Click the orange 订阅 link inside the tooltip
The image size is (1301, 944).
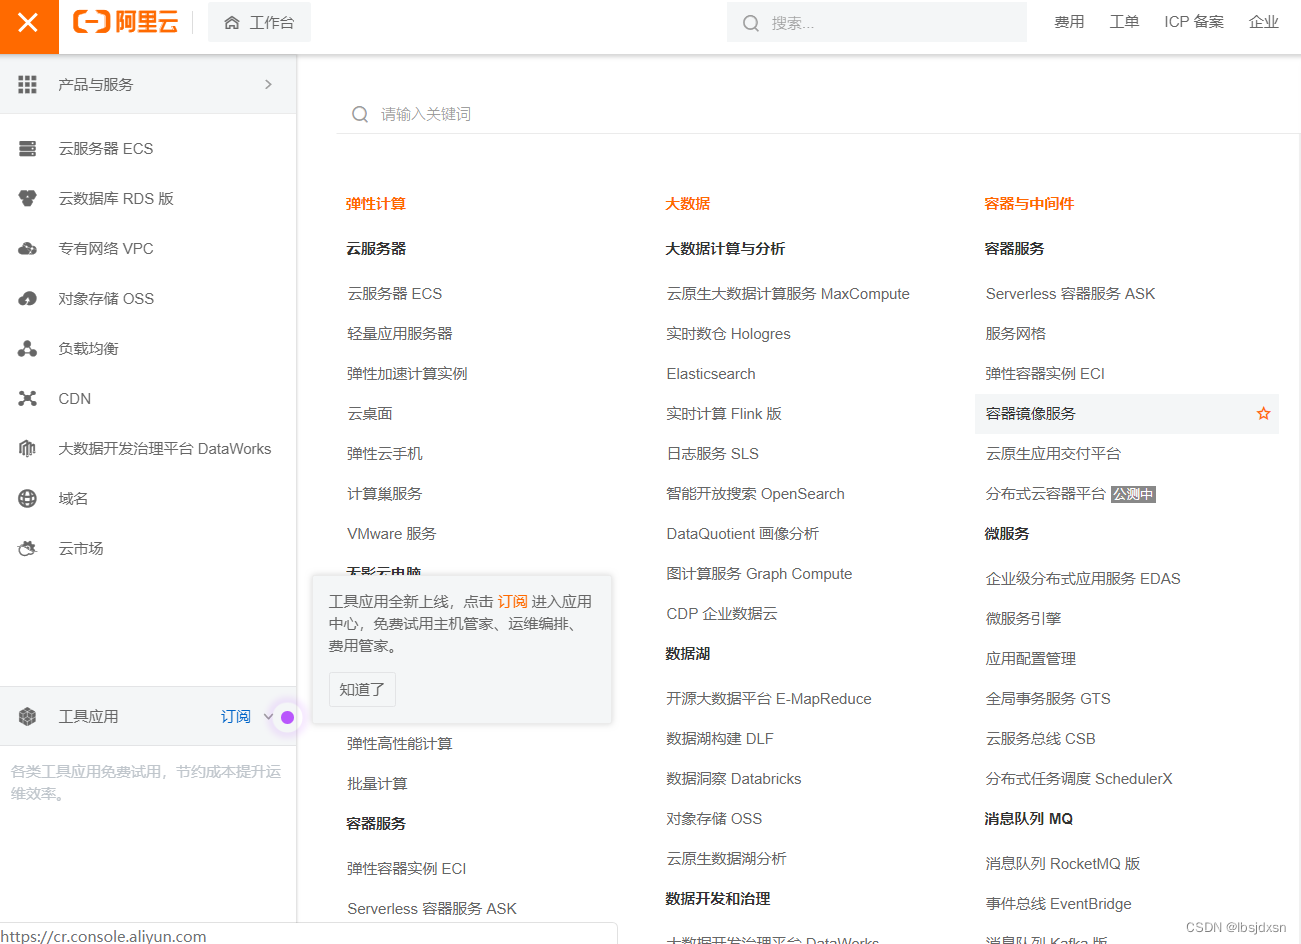click(513, 602)
